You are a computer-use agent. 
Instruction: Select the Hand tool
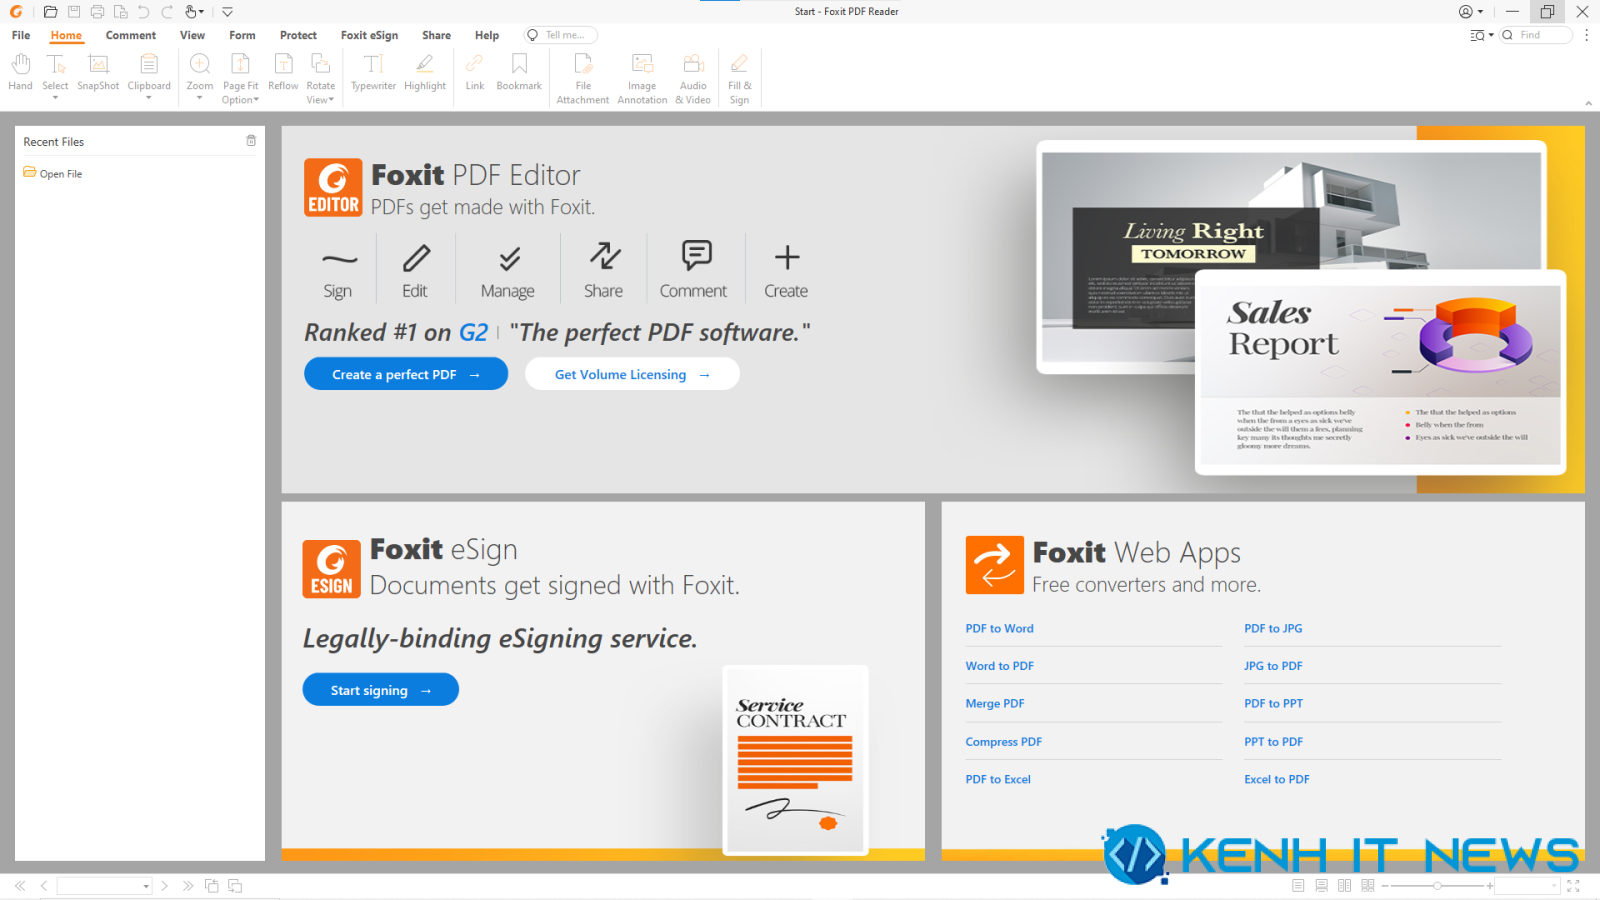[x=20, y=72]
